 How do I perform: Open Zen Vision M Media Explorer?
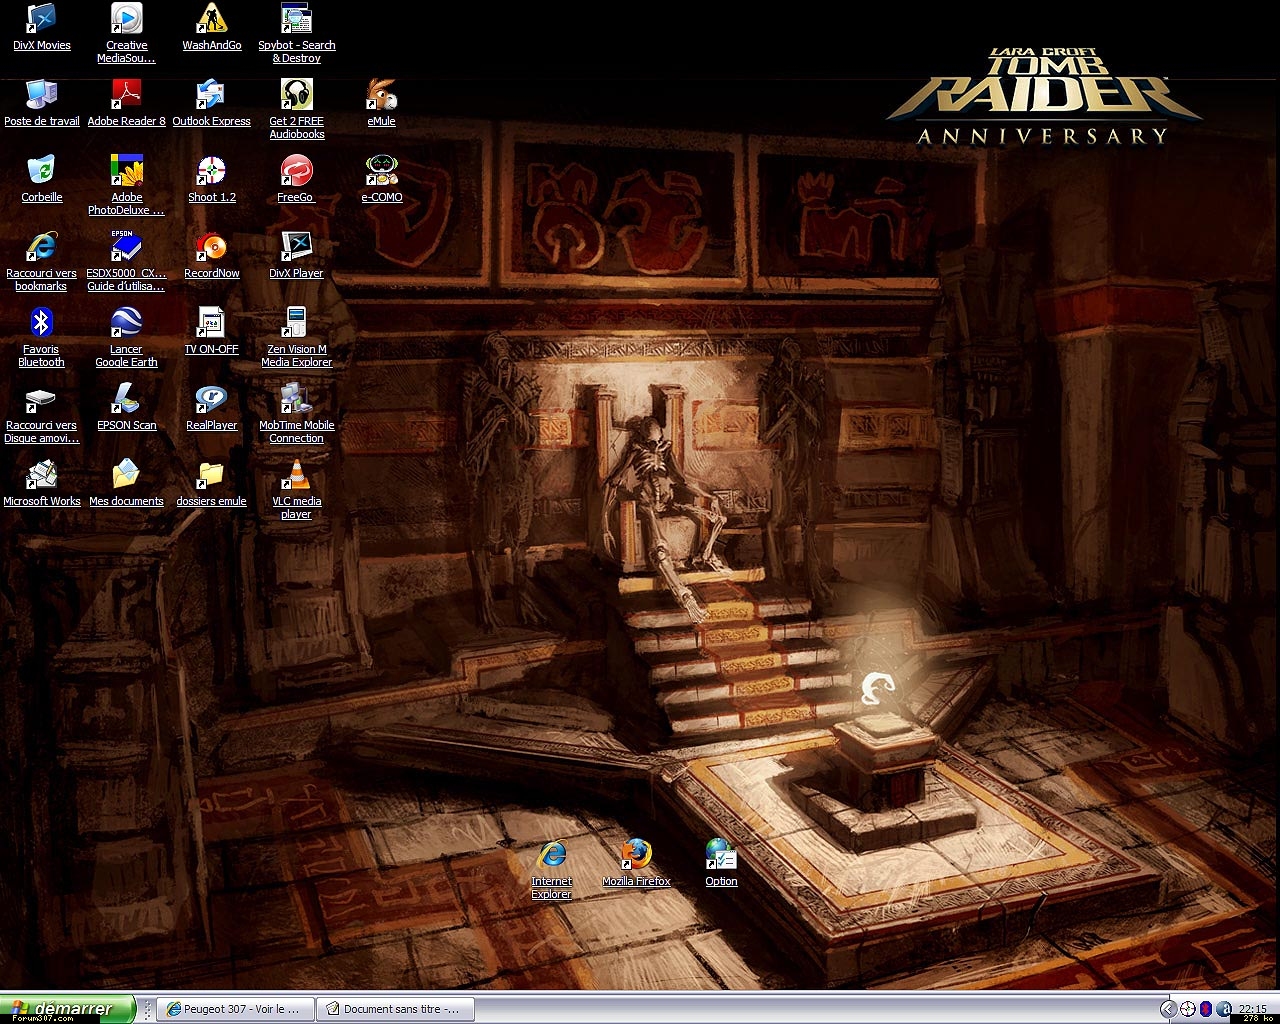tap(297, 338)
